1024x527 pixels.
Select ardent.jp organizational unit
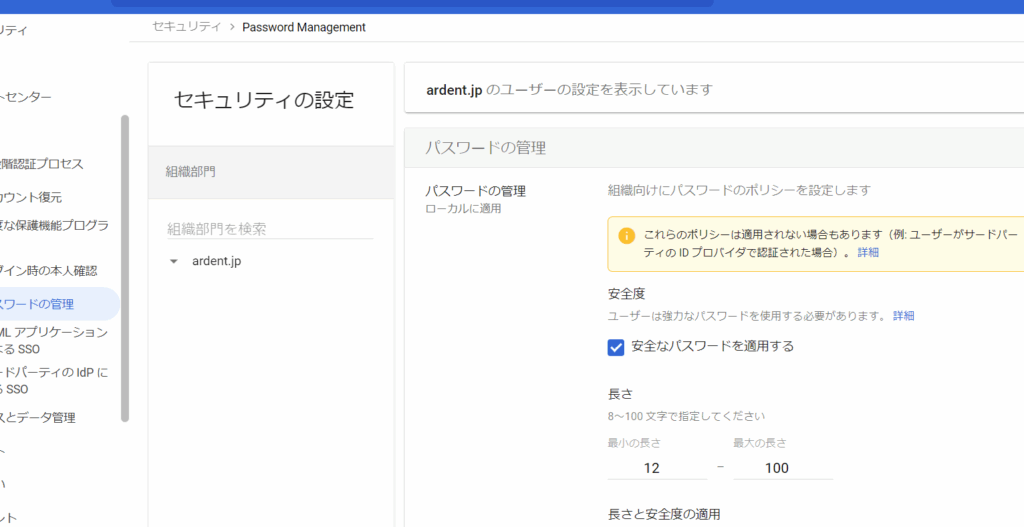point(216,262)
